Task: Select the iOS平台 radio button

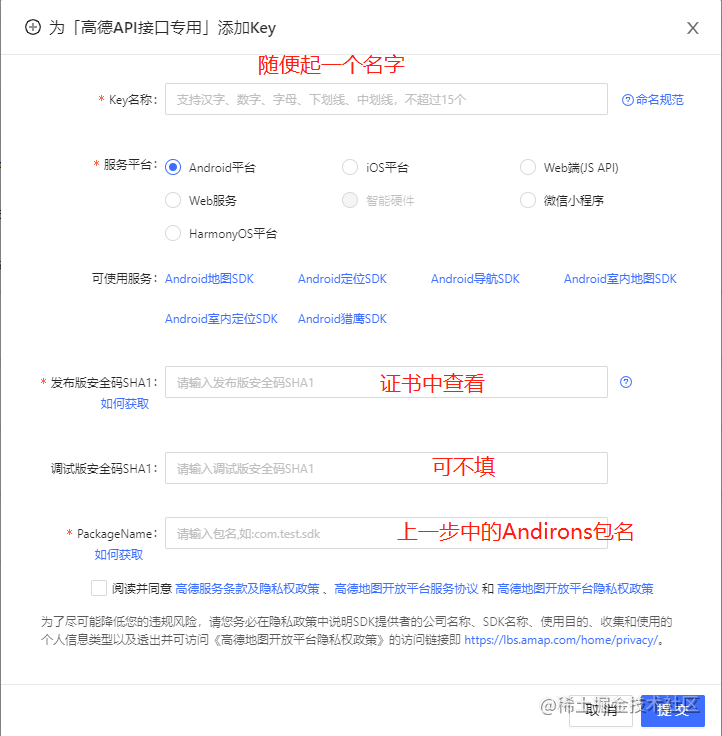Action: tap(350, 167)
